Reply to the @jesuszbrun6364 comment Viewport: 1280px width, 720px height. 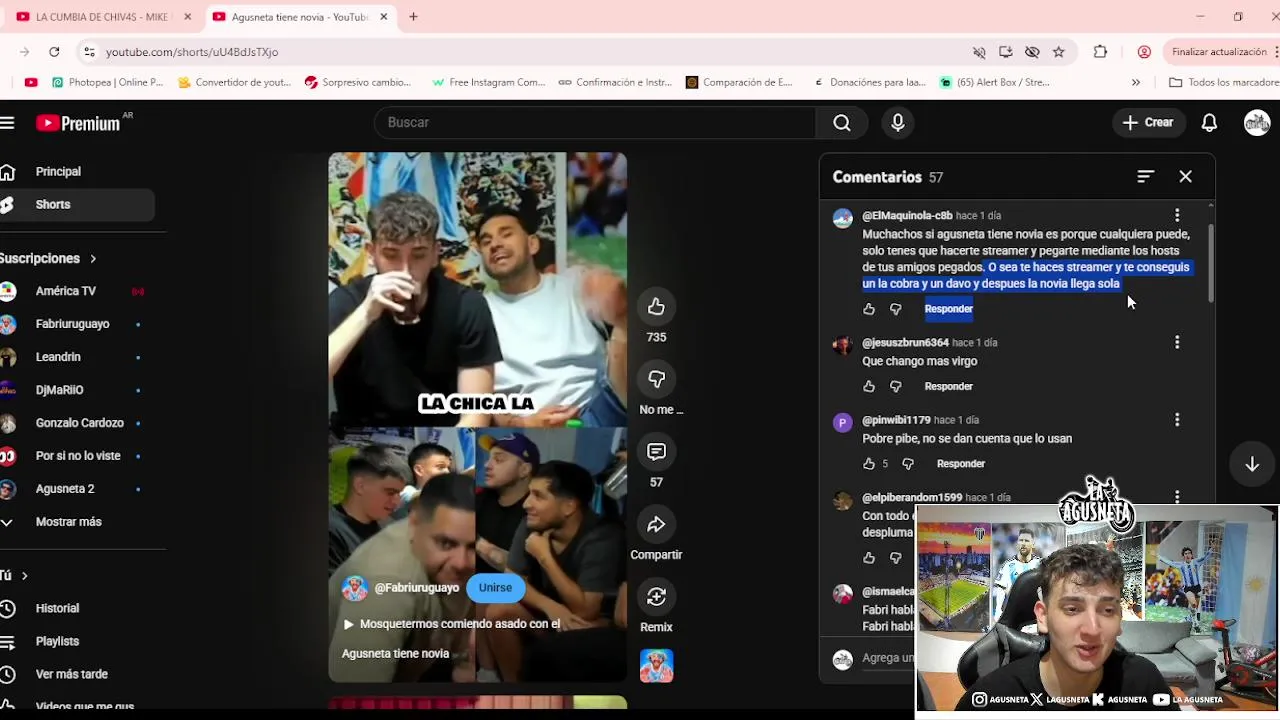[948, 386]
